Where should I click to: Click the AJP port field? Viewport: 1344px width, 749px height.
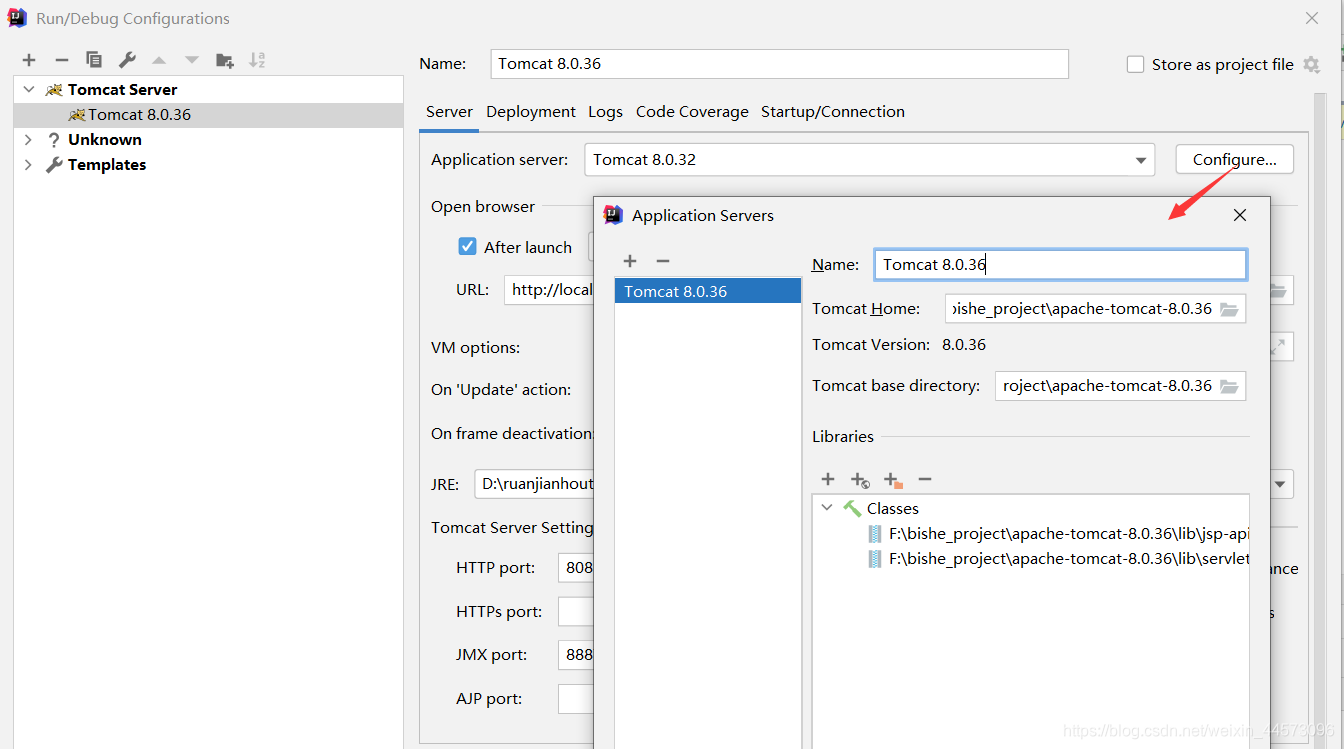click(576, 698)
